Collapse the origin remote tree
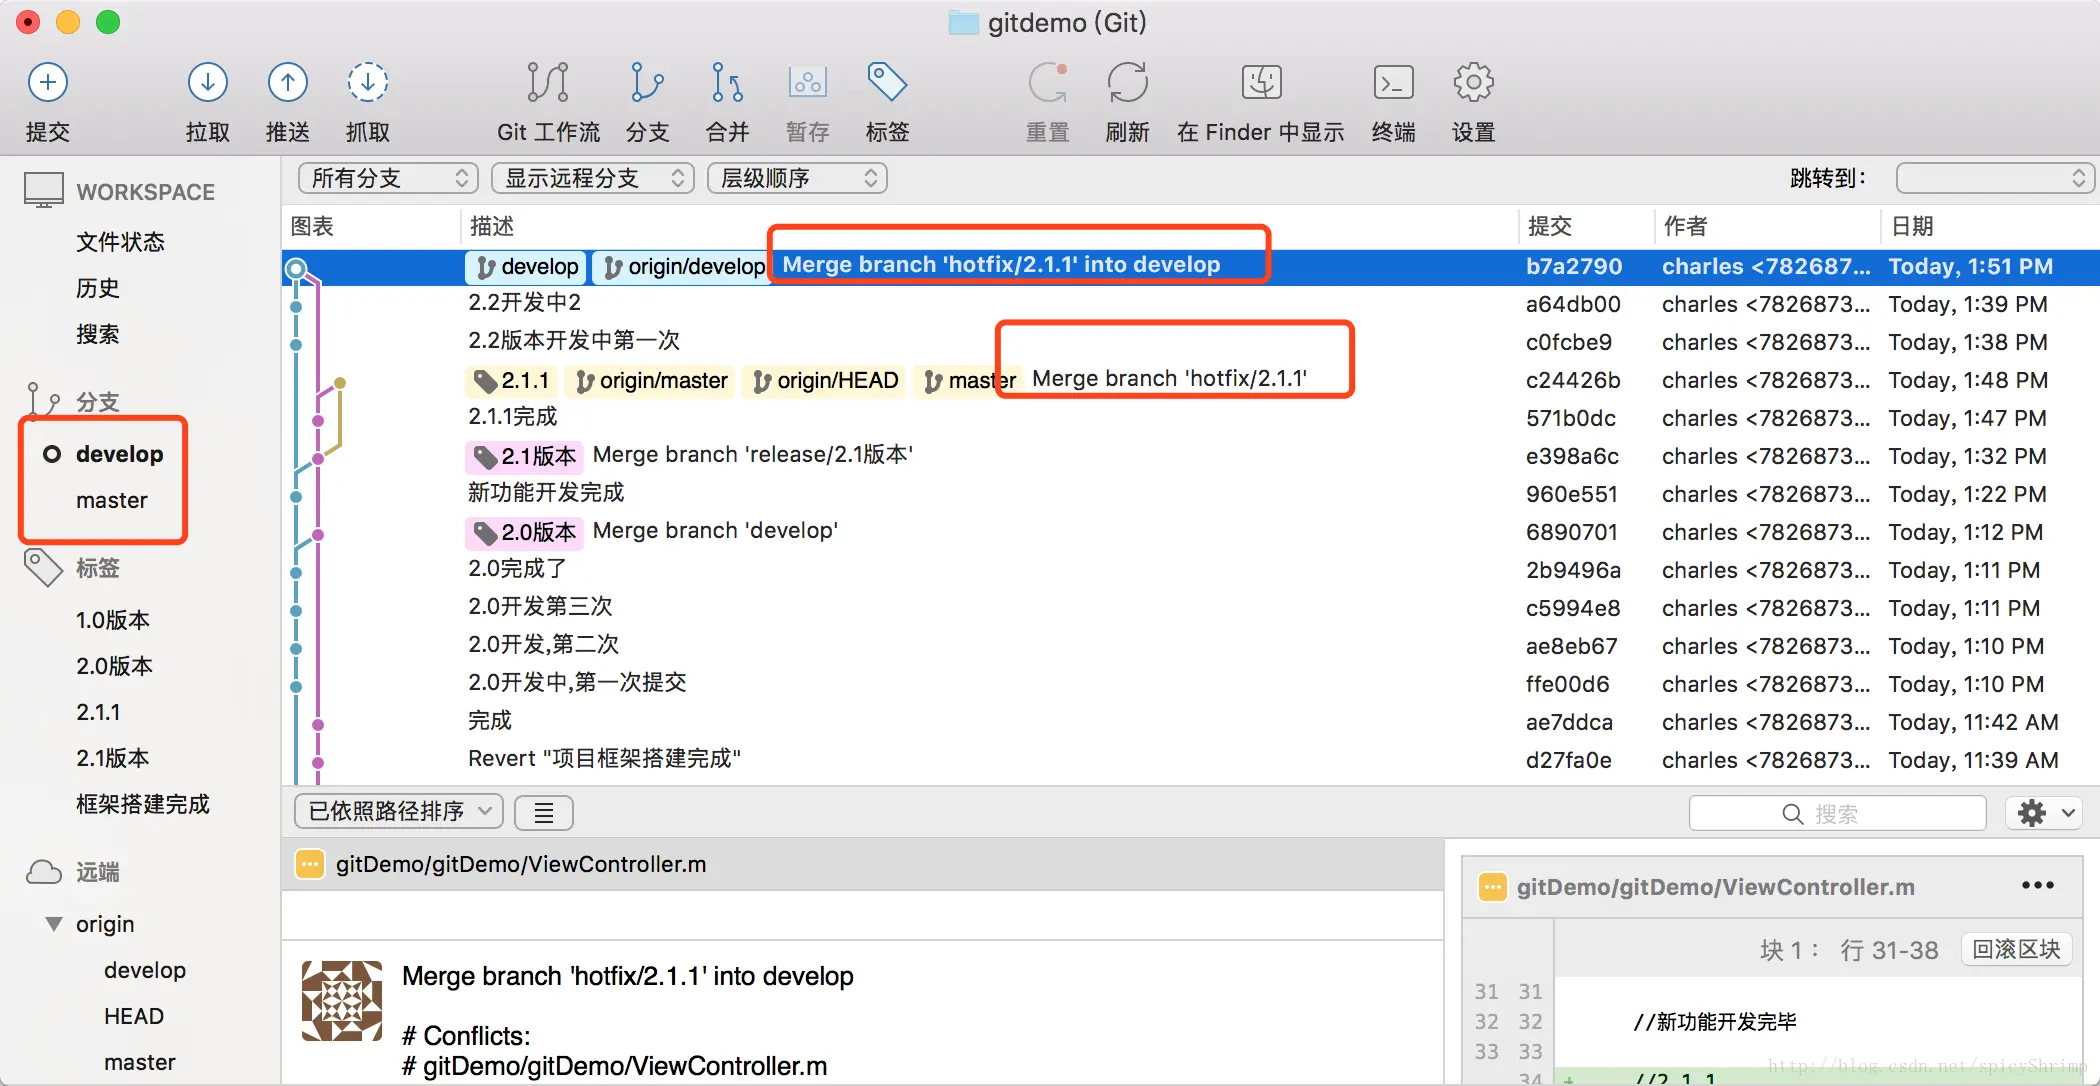The height and width of the screenshot is (1086, 2100). point(54,924)
